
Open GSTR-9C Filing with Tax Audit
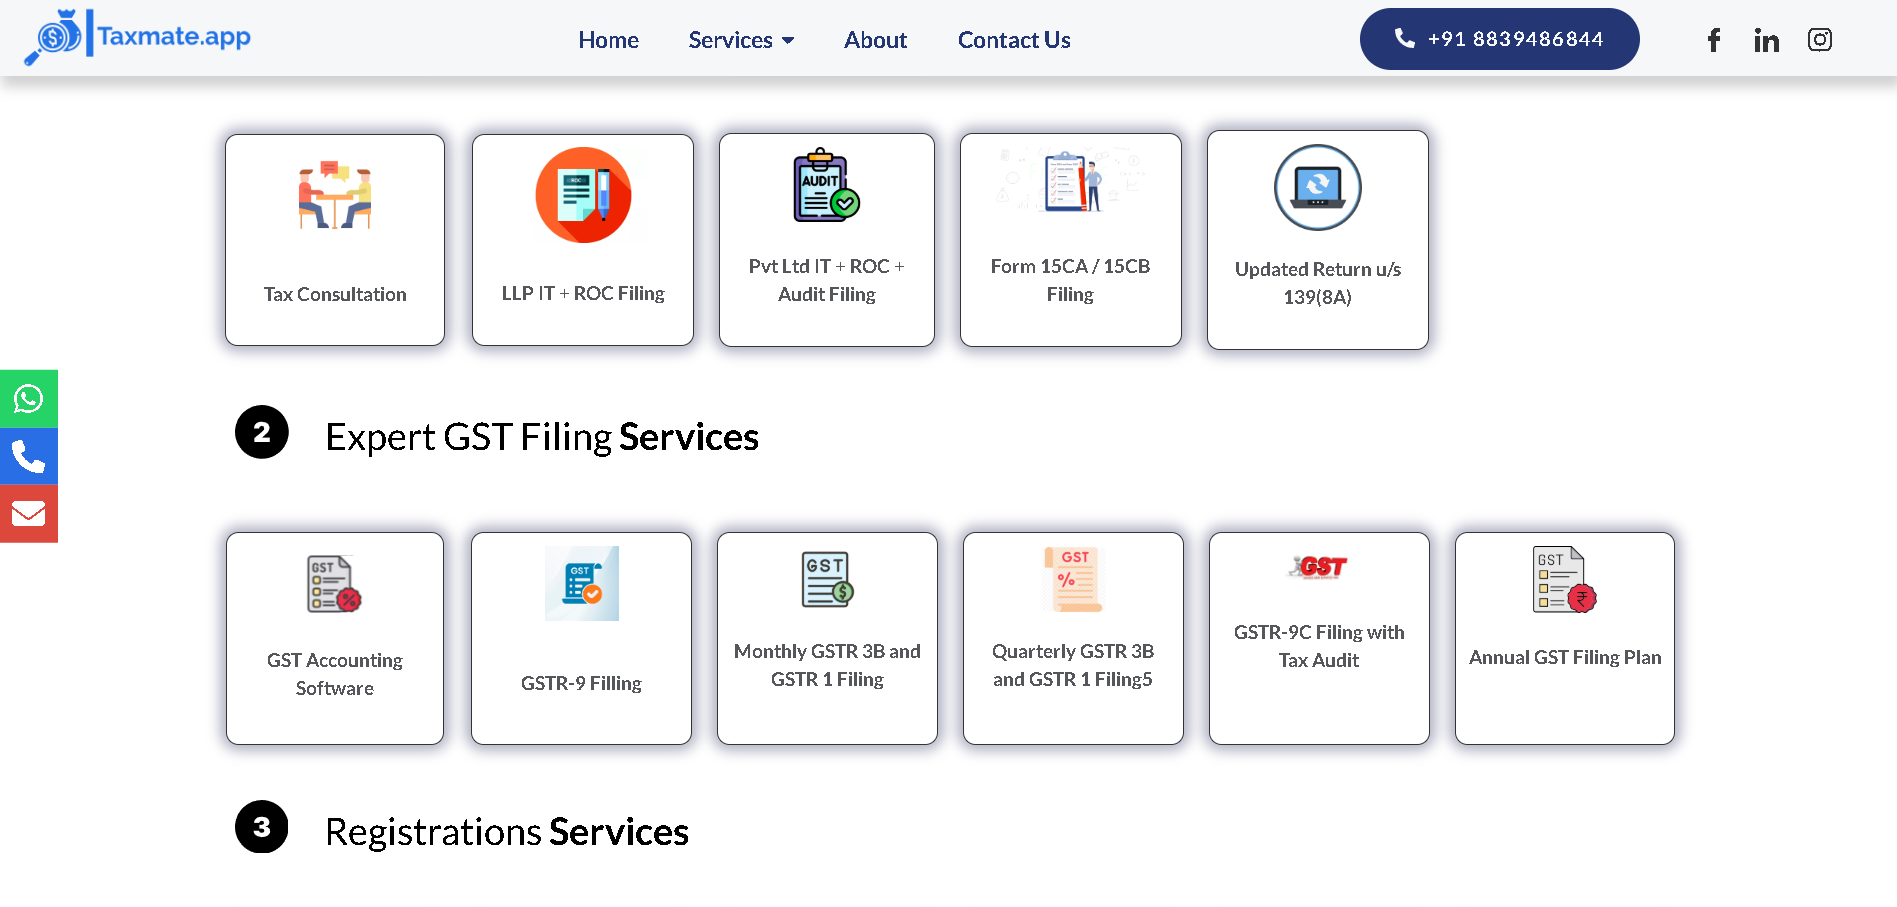(x=1319, y=646)
